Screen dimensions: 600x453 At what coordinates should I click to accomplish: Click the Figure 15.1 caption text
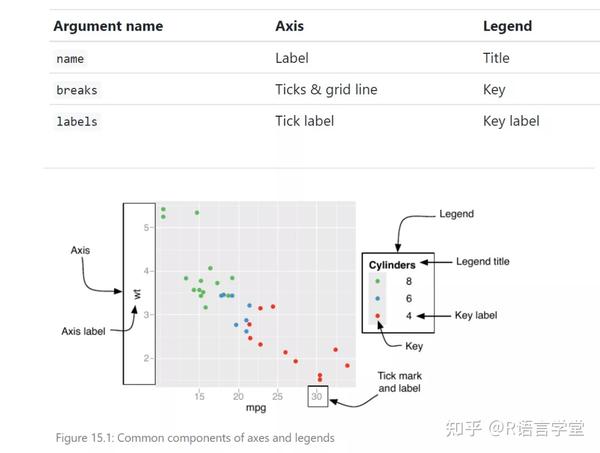click(195, 438)
